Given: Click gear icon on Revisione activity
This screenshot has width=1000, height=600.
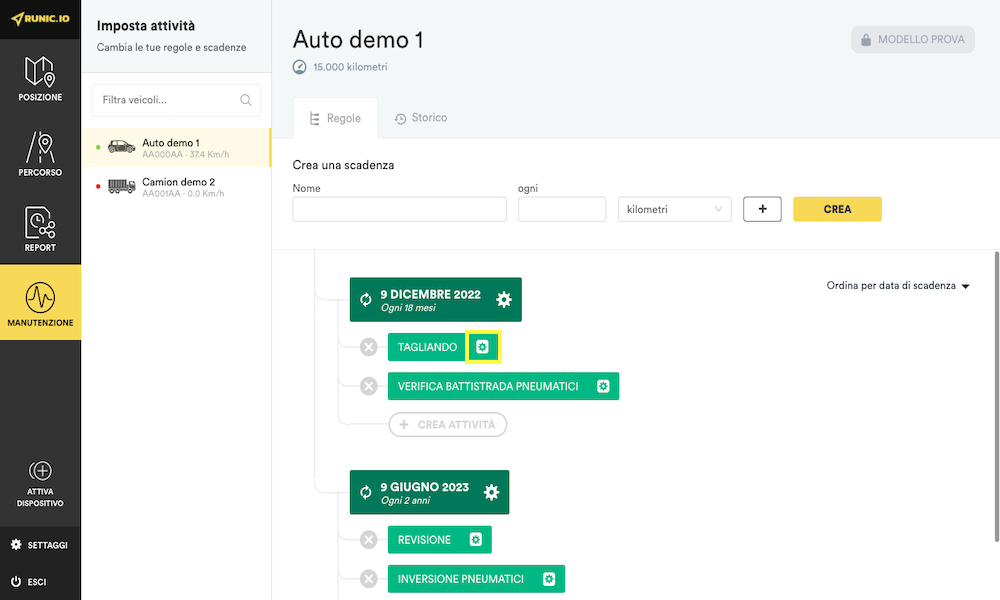Looking at the screenshot, I should [x=476, y=539].
